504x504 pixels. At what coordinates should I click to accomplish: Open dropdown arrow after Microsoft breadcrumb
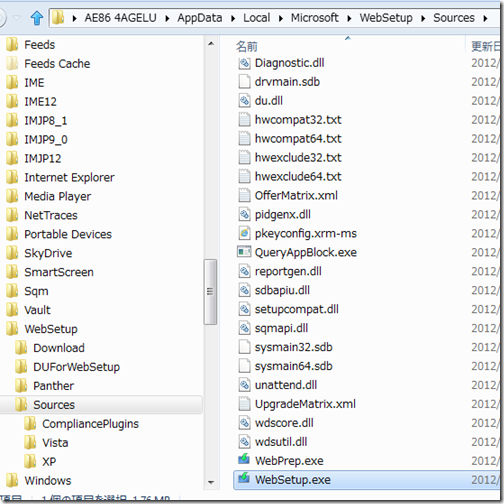point(349,18)
